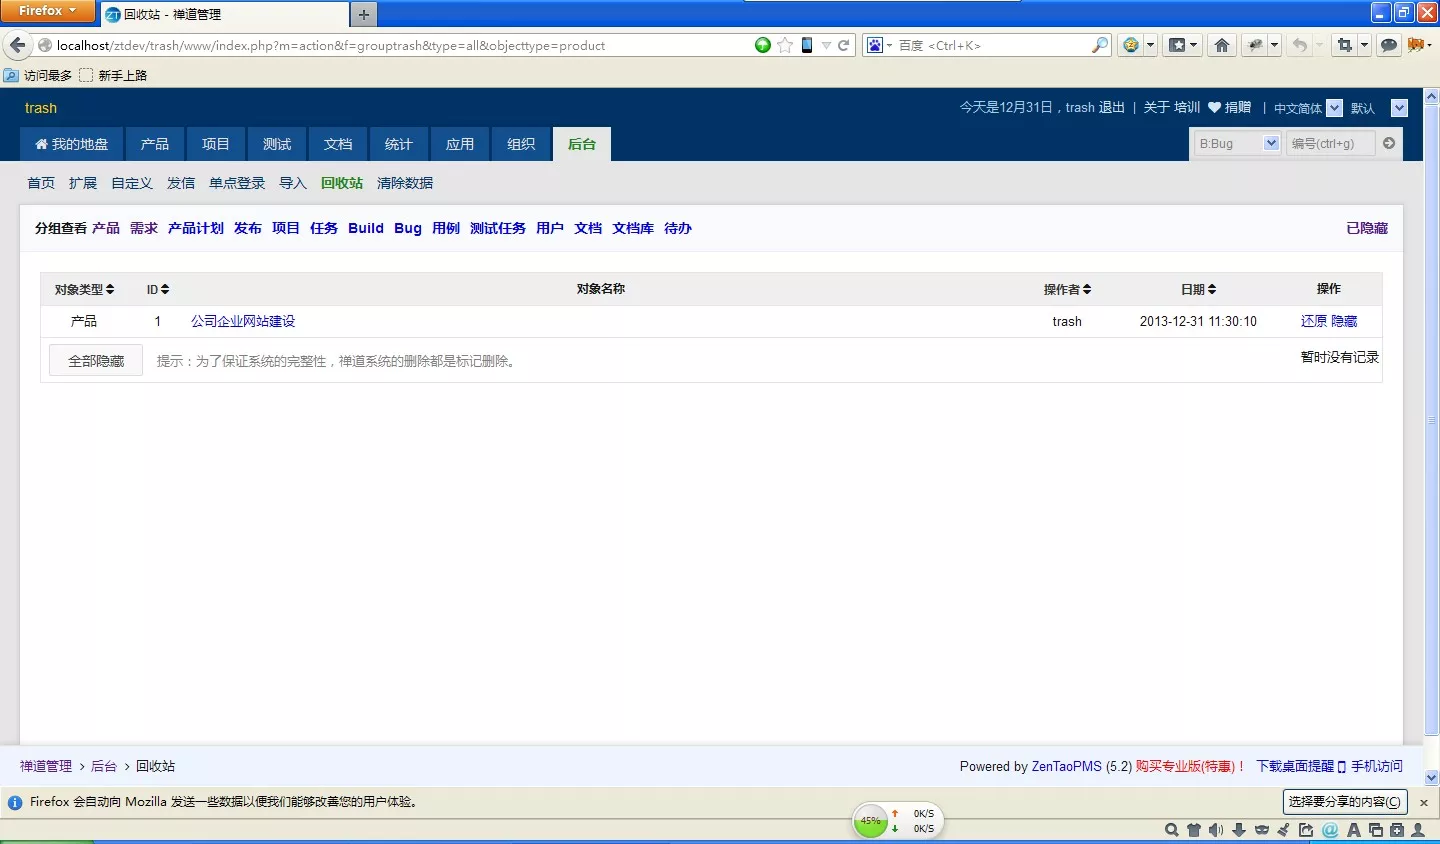Screen dimensions: 1440x844
Task: Open the bookmarks star button dropdown arrow
Action: click(x=1193, y=45)
